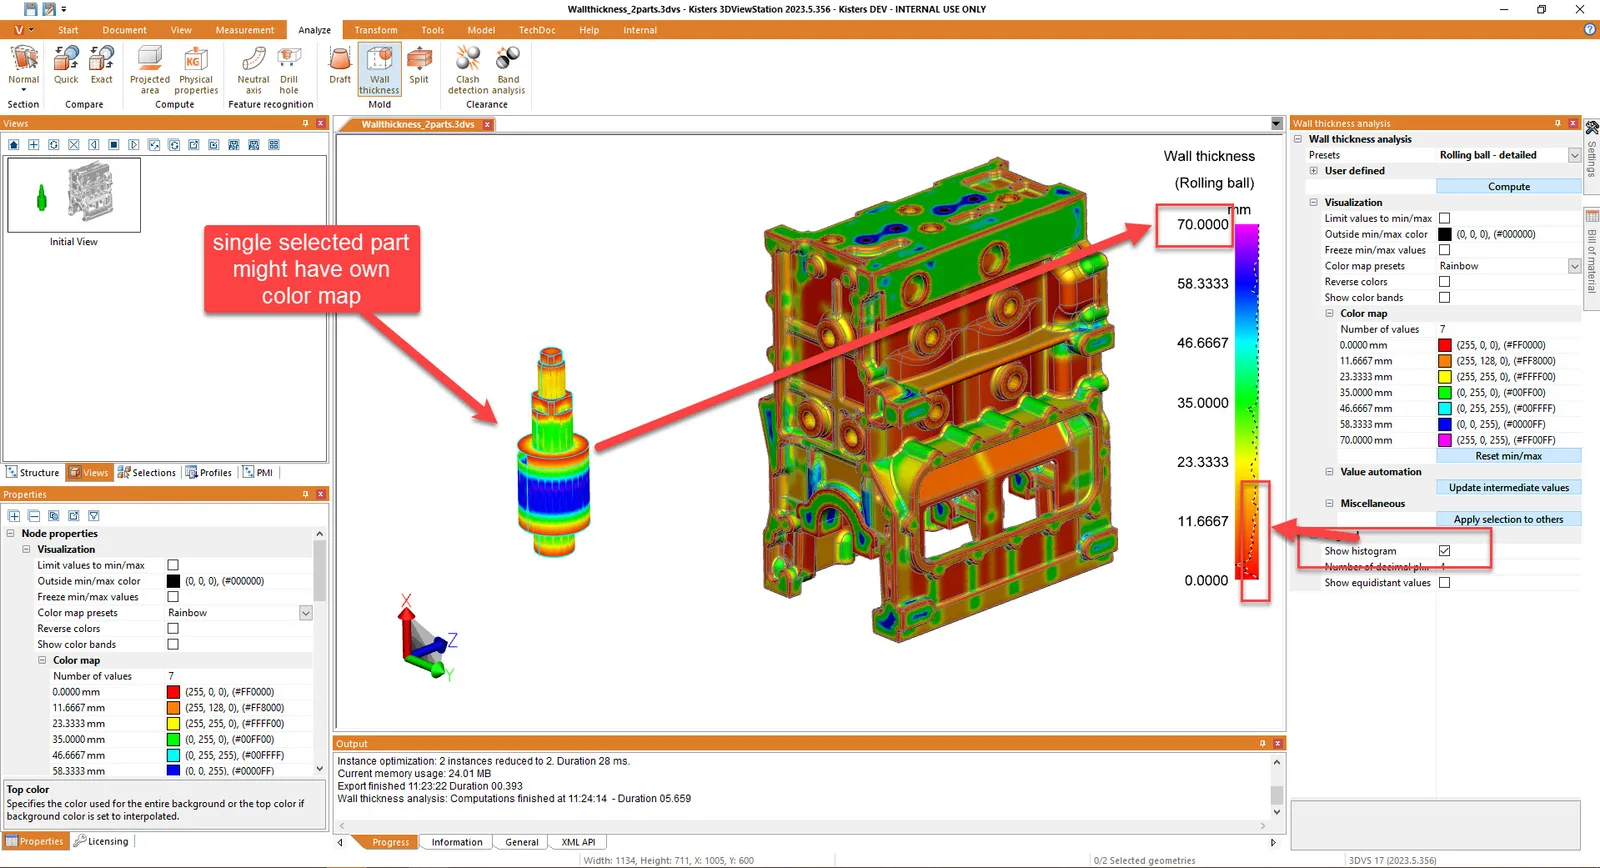The image size is (1600, 868).
Task: Open the Clash detection tool
Action: [467, 70]
